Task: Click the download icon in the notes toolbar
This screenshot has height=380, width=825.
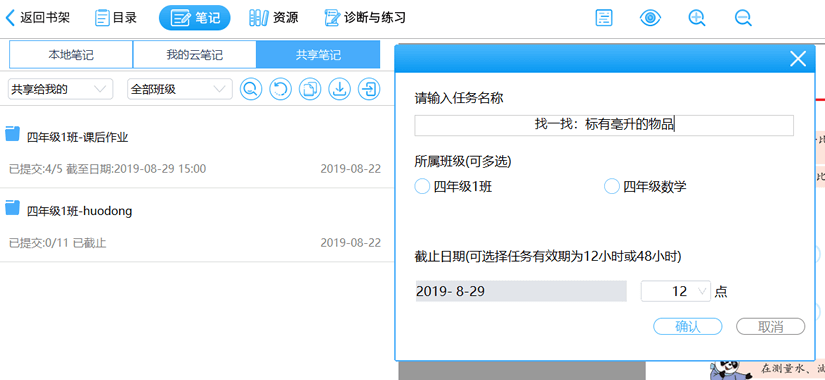Action: (x=339, y=89)
